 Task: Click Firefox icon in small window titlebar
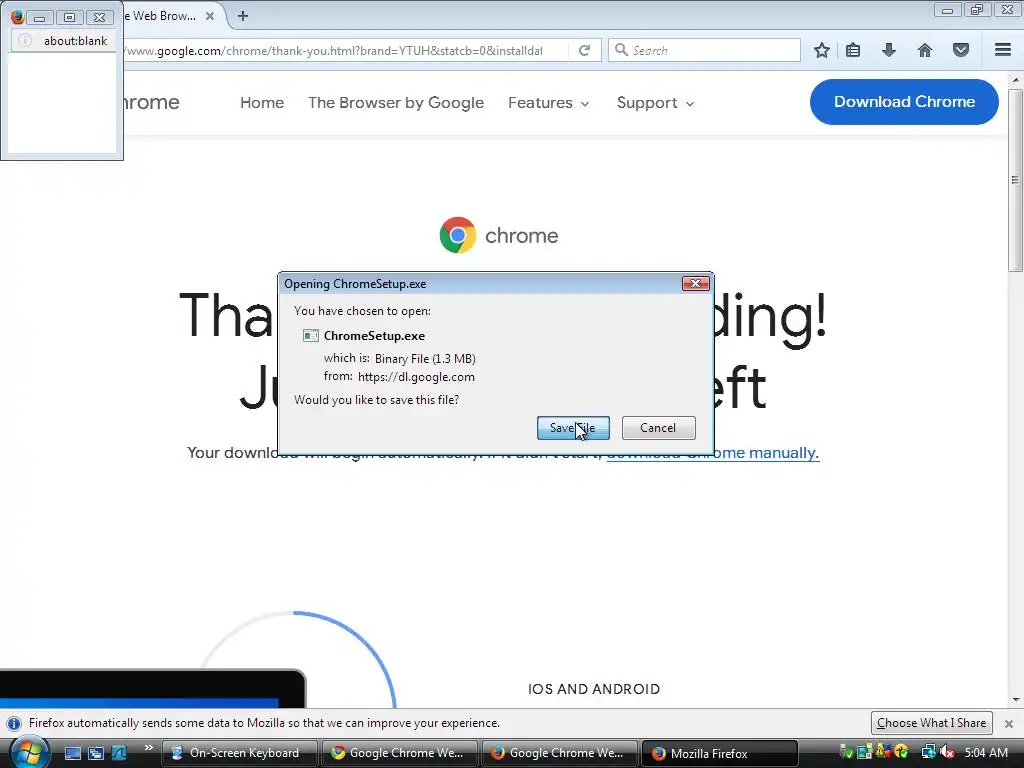coord(18,17)
